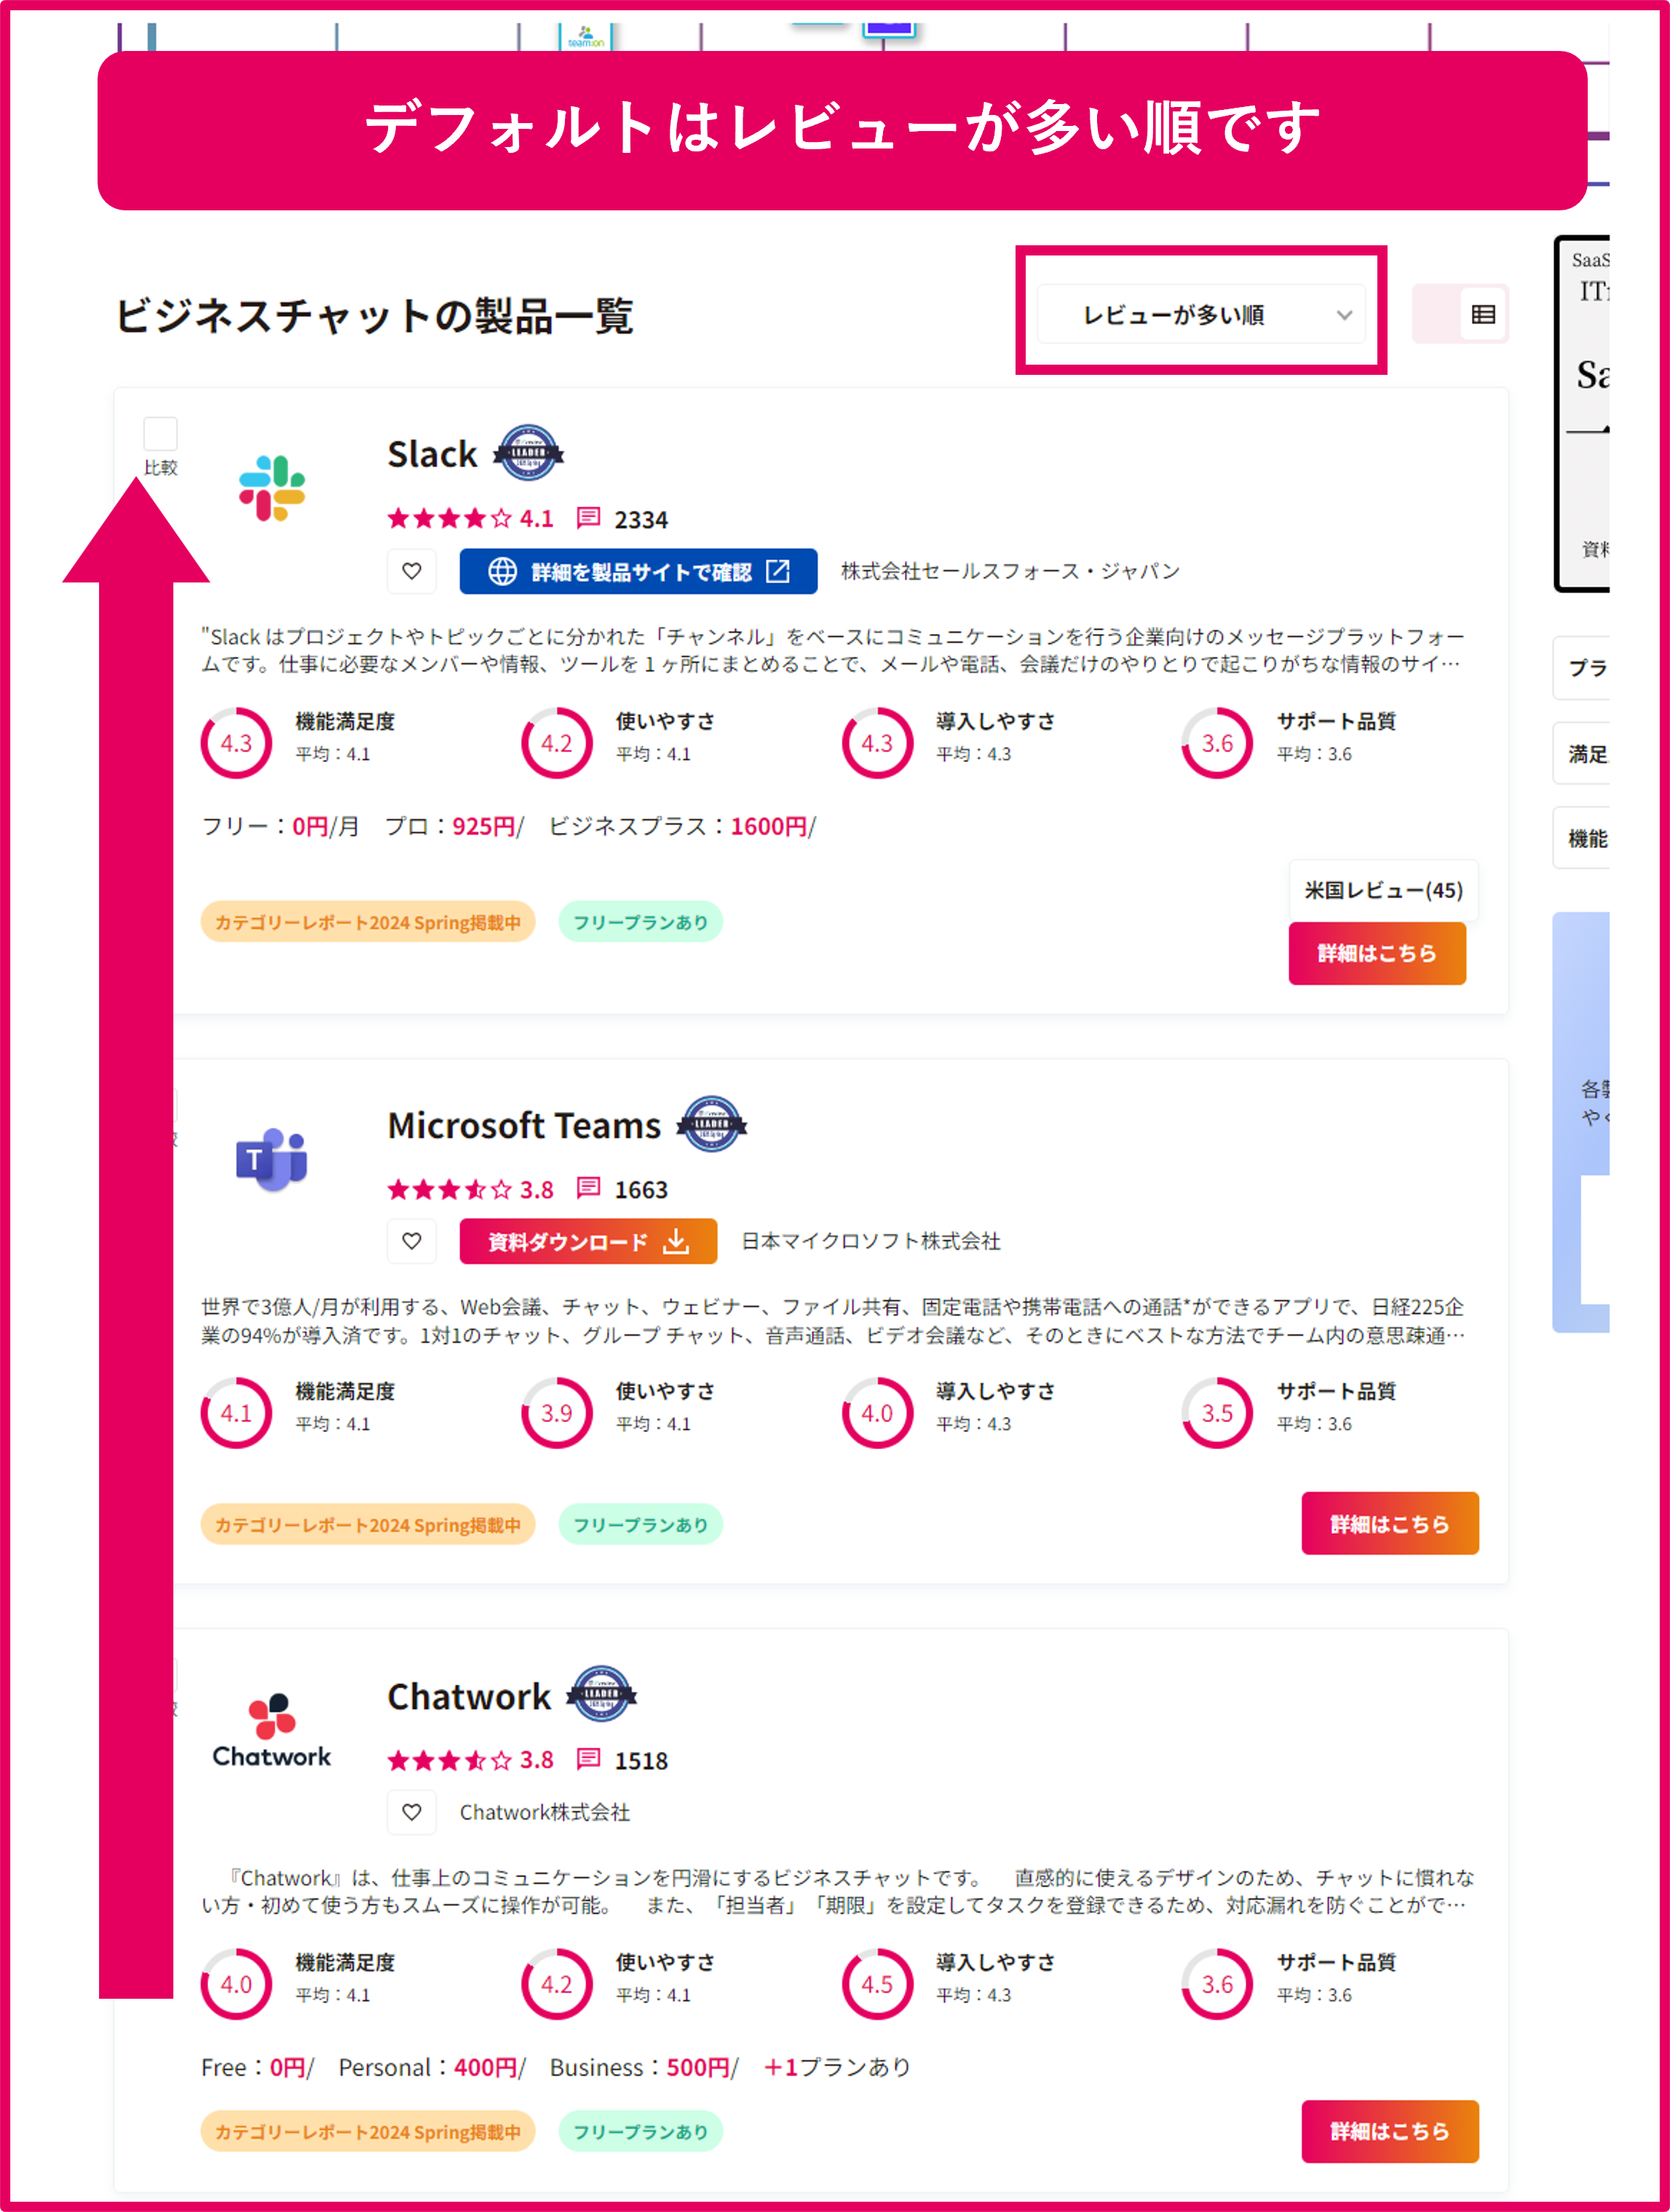This screenshot has height=2212, width=1670.
Task: Select the カテゴリーレポート2024 Spring掲載中 tag
Action: tap(368, 921)
